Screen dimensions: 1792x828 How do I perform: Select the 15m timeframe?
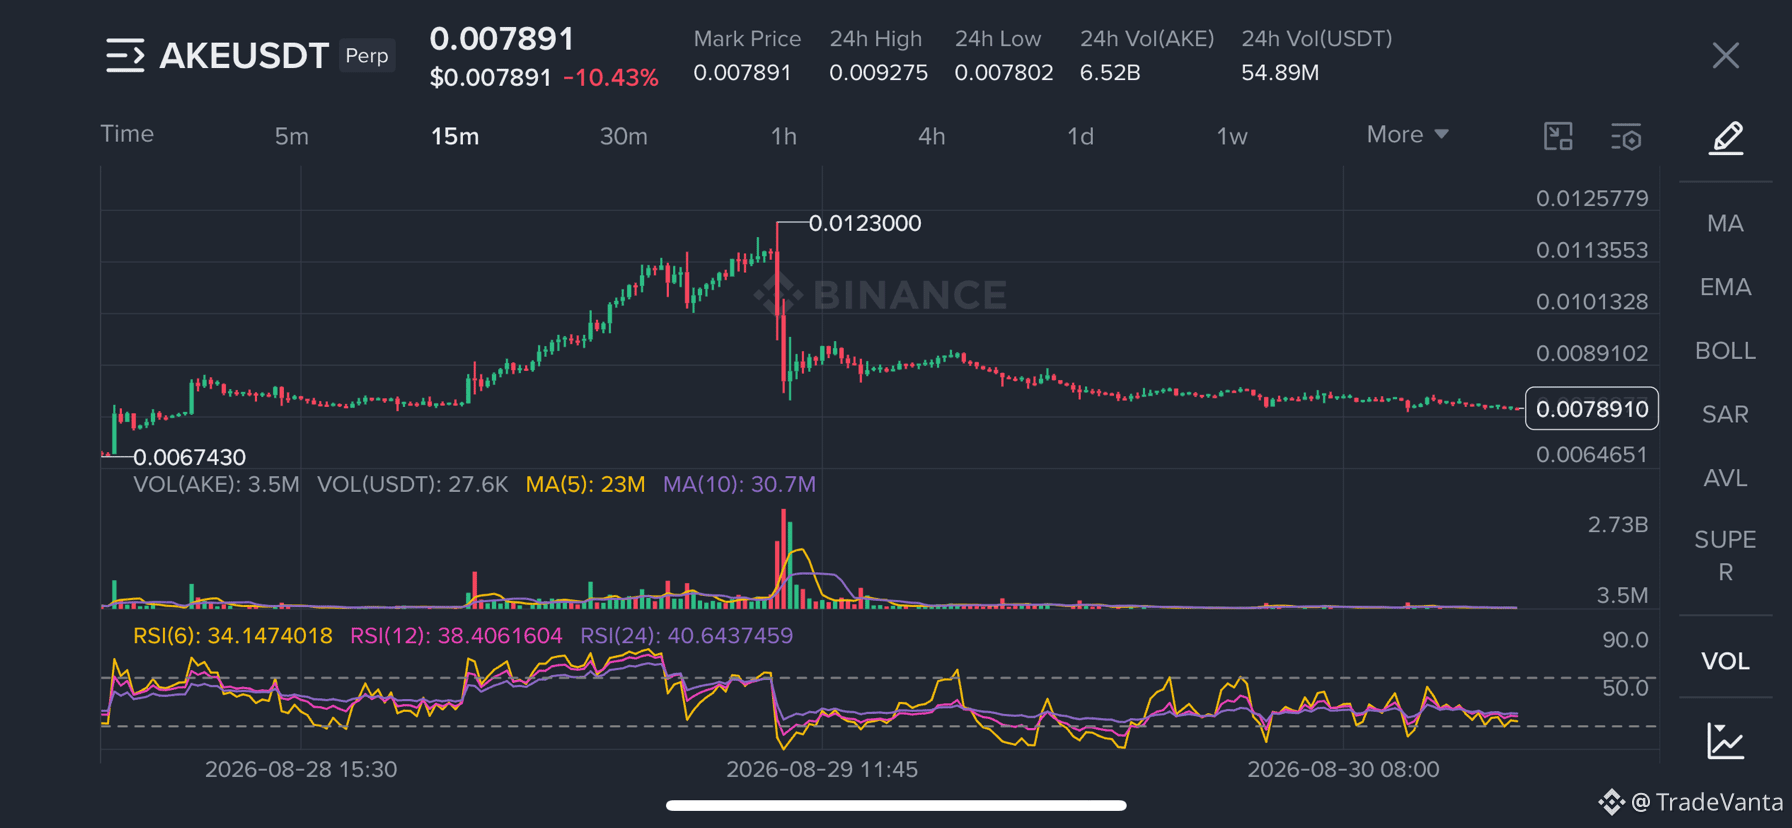point(455,136)
